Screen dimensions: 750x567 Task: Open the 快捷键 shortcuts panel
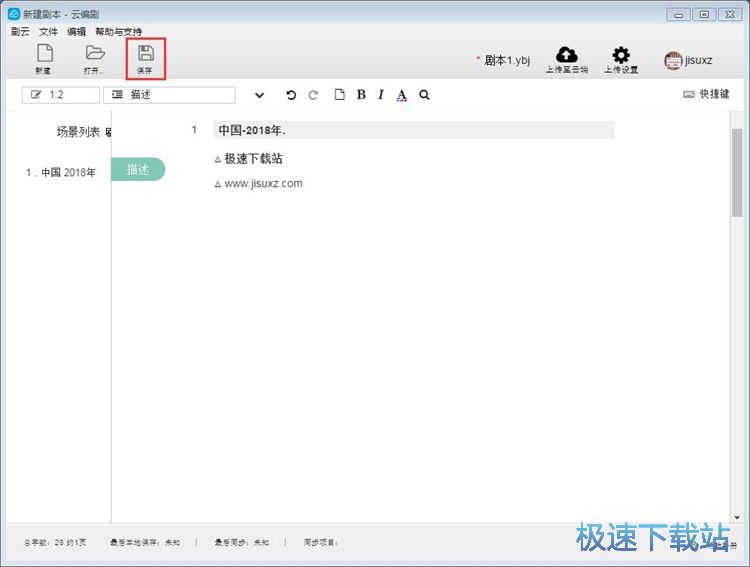pos(706,94)
